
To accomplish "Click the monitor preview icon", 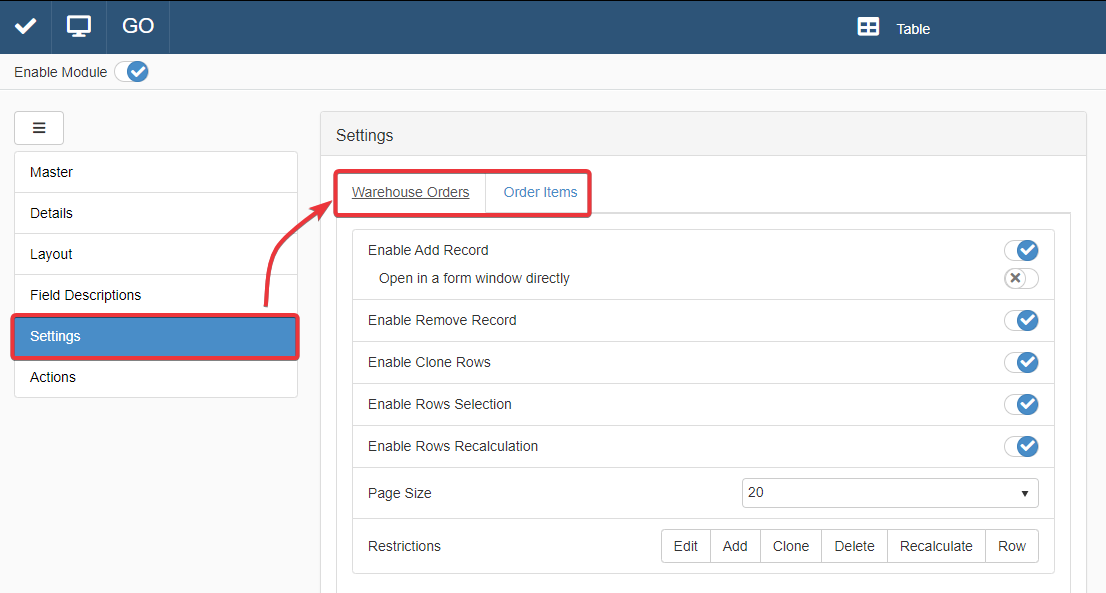I will click(x=79, y=27).
